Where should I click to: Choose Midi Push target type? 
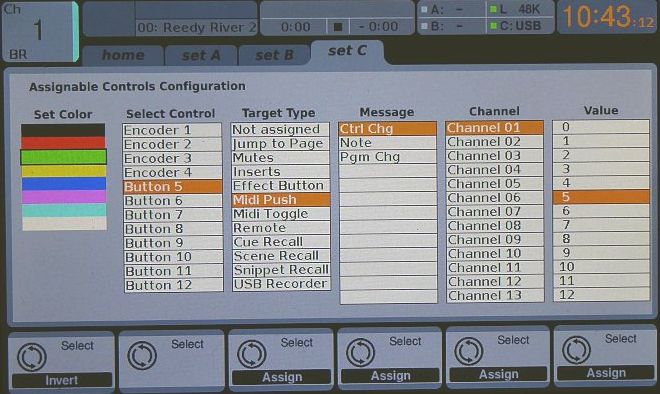point(281,200)
